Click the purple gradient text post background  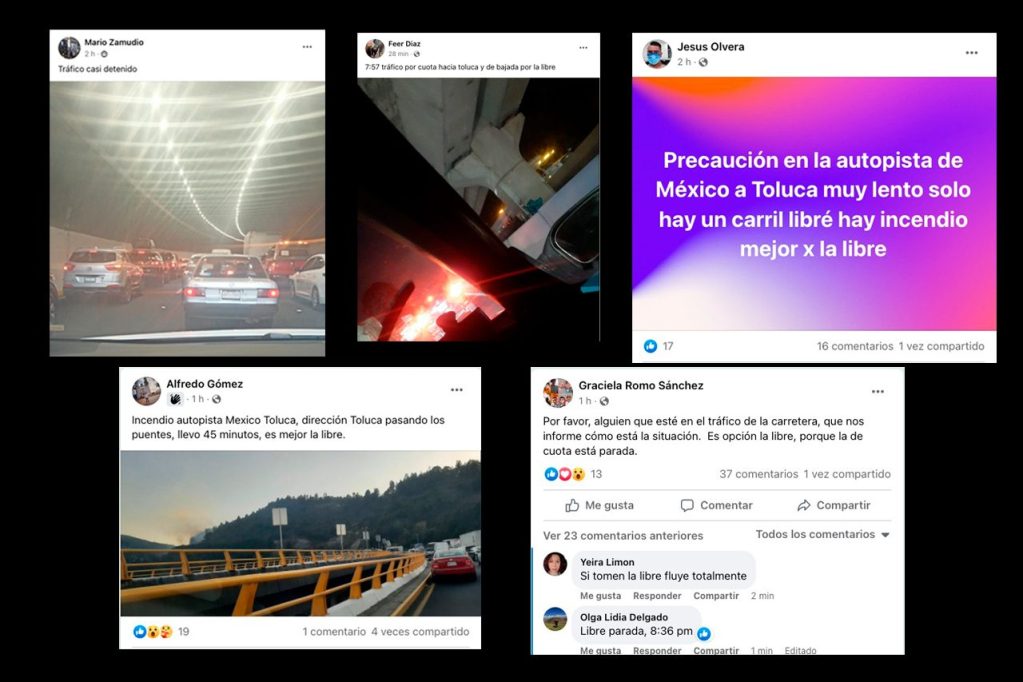tap(814, 204)
